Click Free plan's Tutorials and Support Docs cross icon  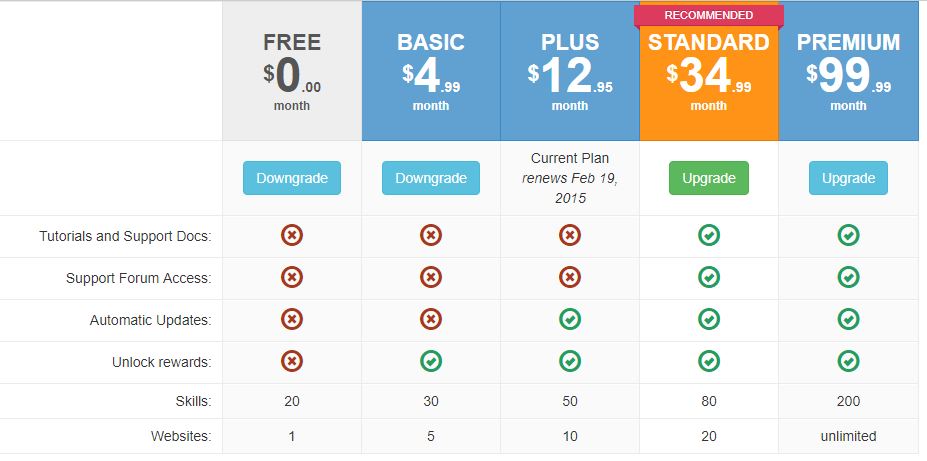tap(291, 235)
